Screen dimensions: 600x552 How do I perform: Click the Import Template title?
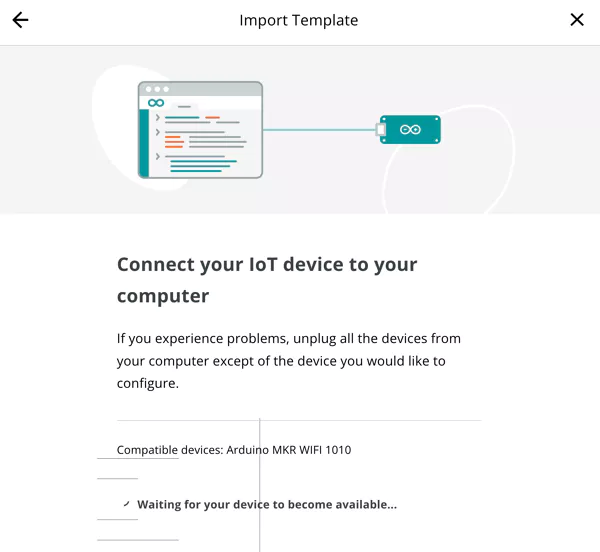click(x=299, y=20)
